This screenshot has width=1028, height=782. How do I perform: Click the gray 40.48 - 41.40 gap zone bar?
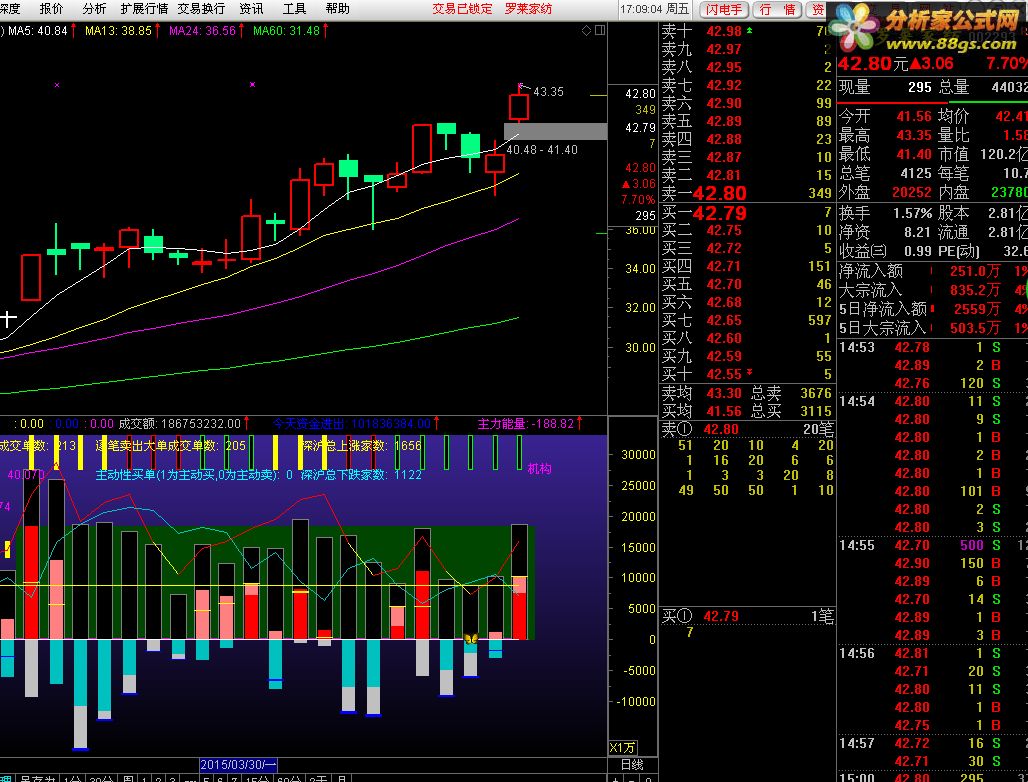pyautogui.click(x=555, y=131)
